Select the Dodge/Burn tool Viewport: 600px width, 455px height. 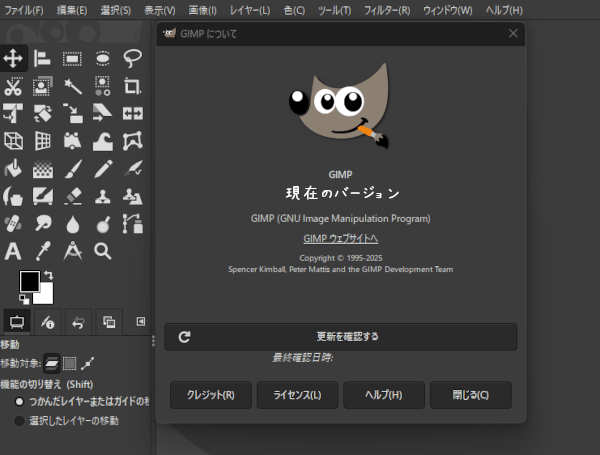pyautogui.click(x=103, y=223)
